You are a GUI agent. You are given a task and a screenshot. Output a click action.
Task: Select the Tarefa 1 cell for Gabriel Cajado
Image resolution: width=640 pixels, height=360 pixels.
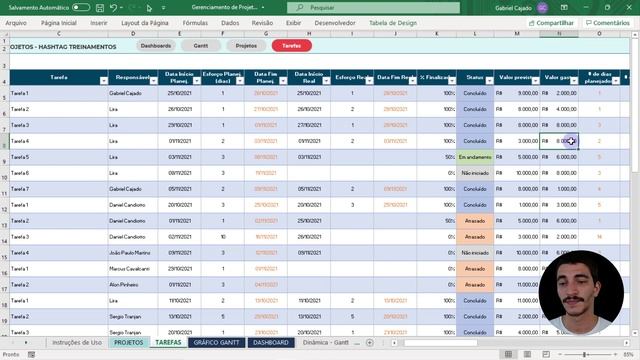tap(59, 93)
